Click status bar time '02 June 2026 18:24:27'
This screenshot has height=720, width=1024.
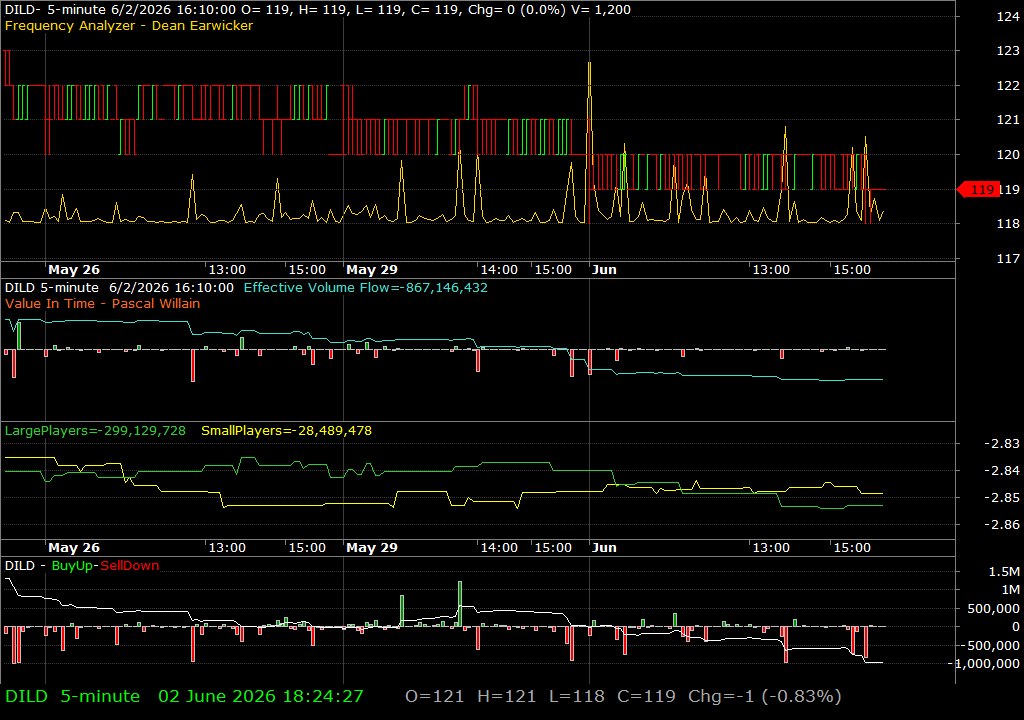pyautogui.click(x=261, y=696)
